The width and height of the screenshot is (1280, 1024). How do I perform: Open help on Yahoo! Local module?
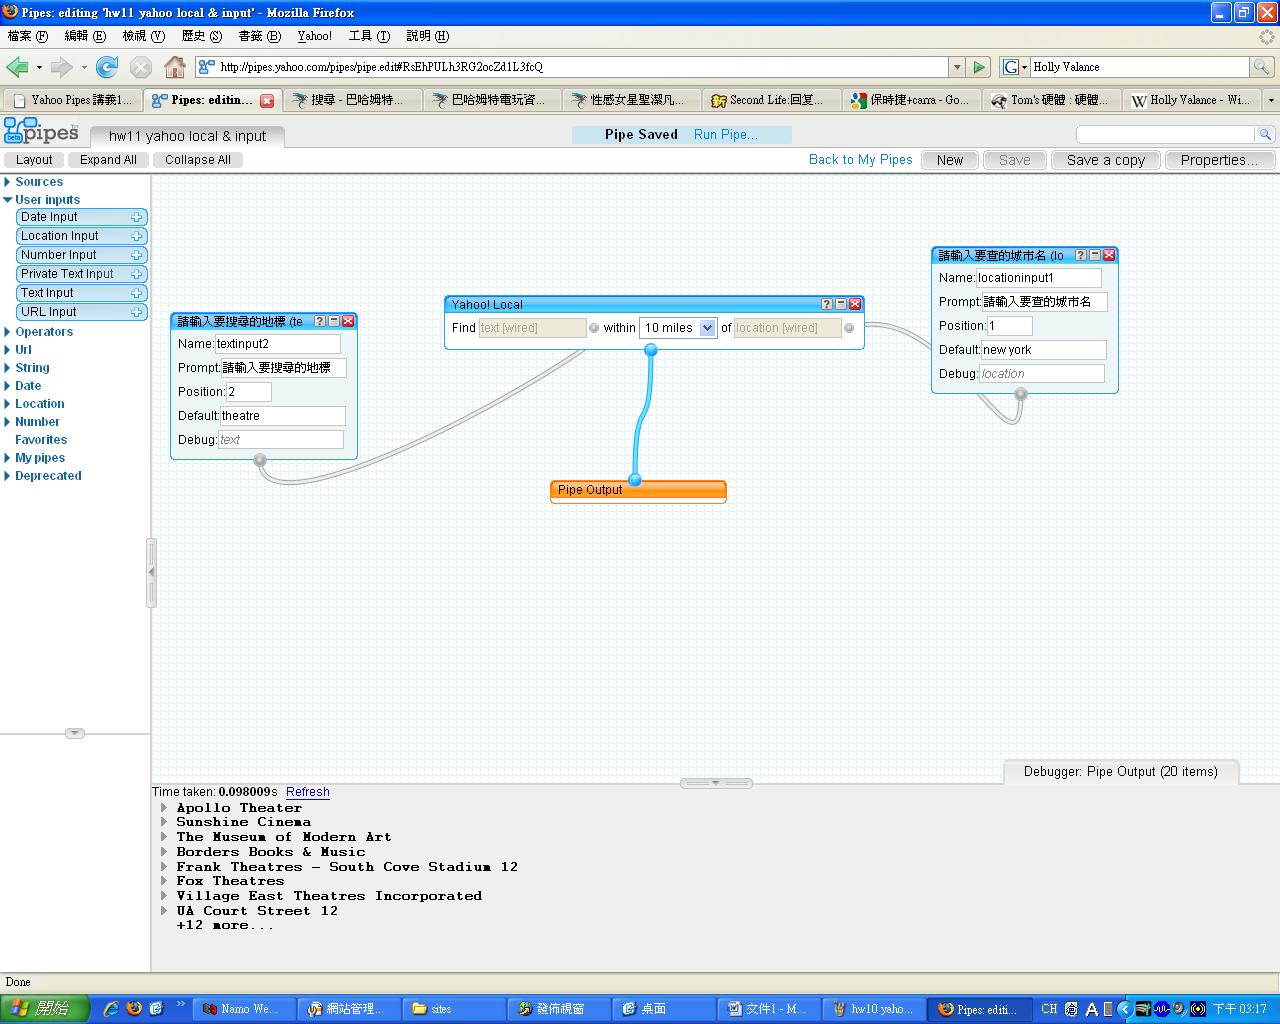click(x=827, y=304)
